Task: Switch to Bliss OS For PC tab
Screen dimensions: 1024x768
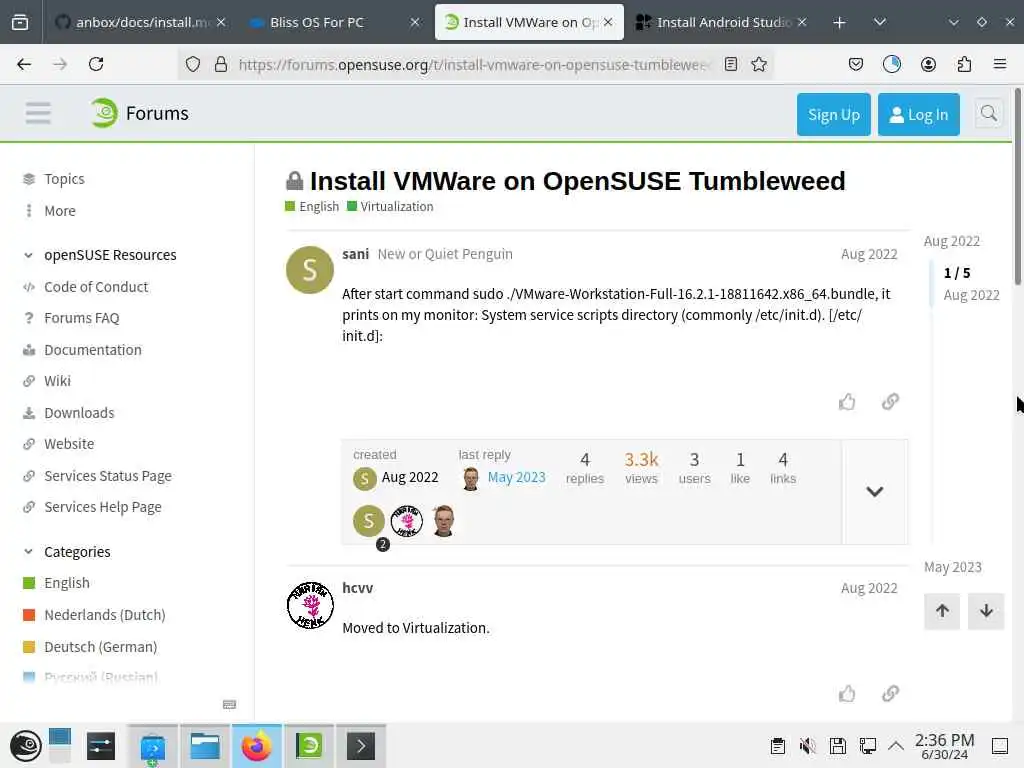Action: coord(335,22)
